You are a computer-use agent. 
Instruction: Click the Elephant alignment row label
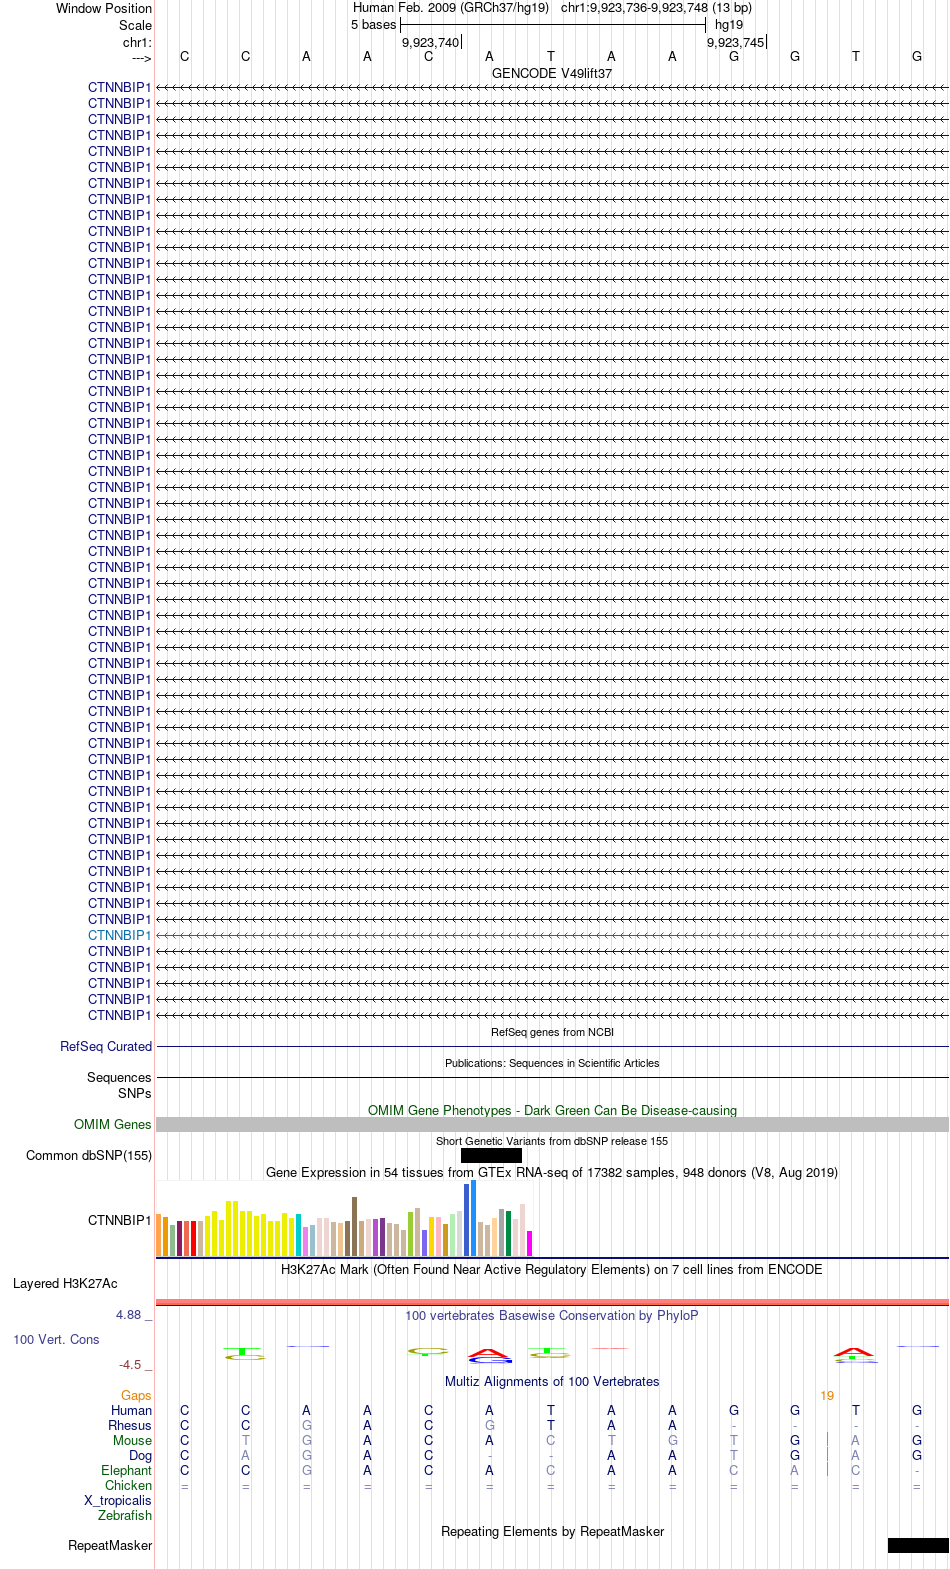click(126, 1470)
